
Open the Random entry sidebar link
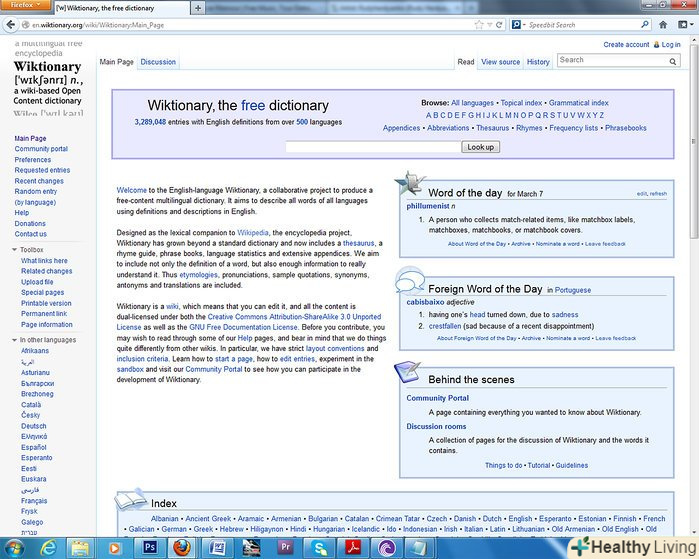tap(36, 191)
